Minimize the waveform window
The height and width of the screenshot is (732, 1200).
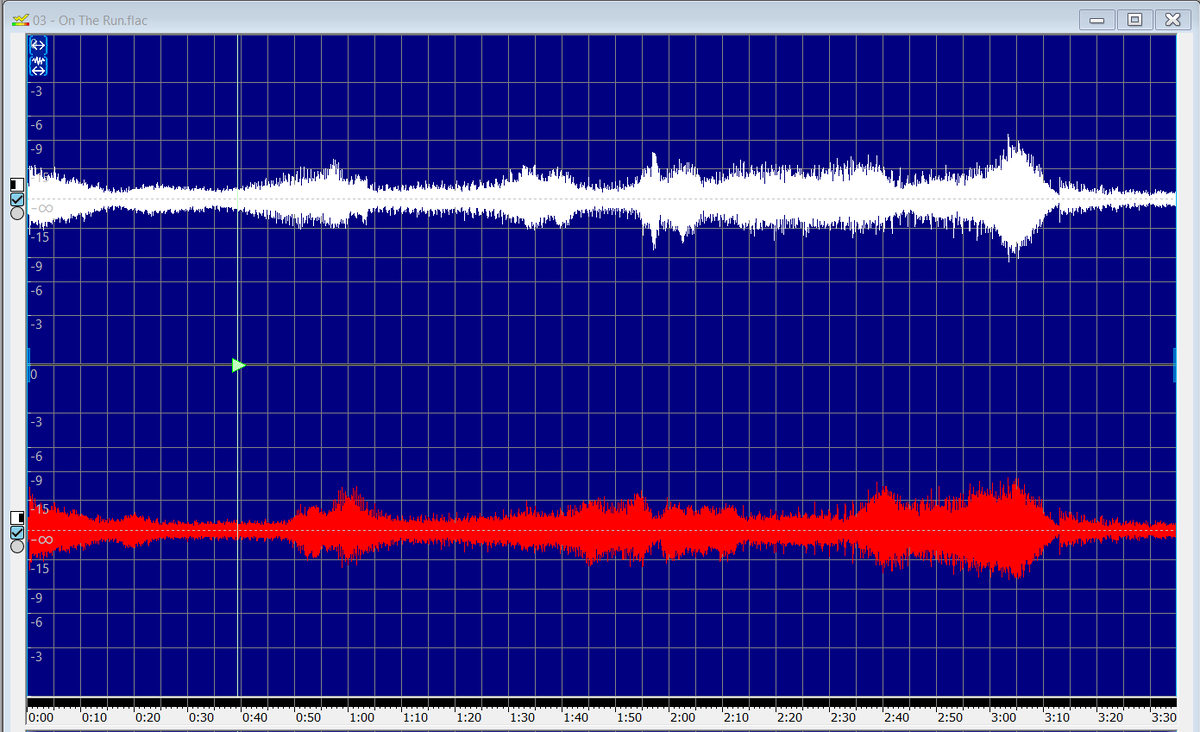tap(1099, 20)
